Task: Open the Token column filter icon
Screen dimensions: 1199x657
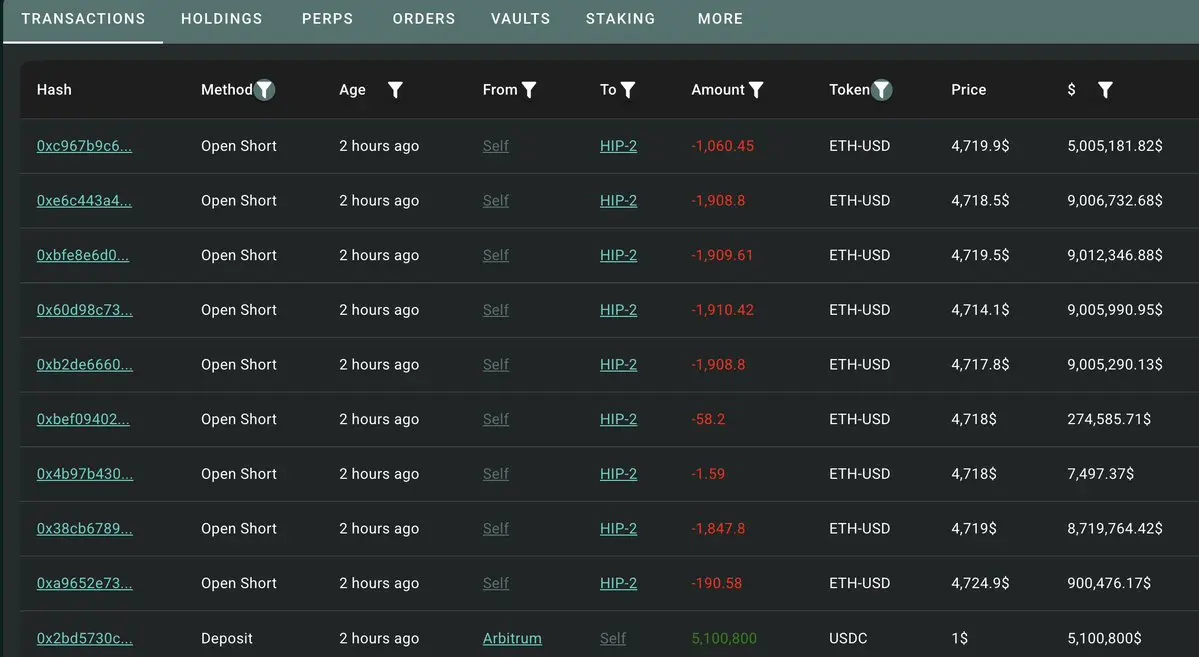Action: 882,89
